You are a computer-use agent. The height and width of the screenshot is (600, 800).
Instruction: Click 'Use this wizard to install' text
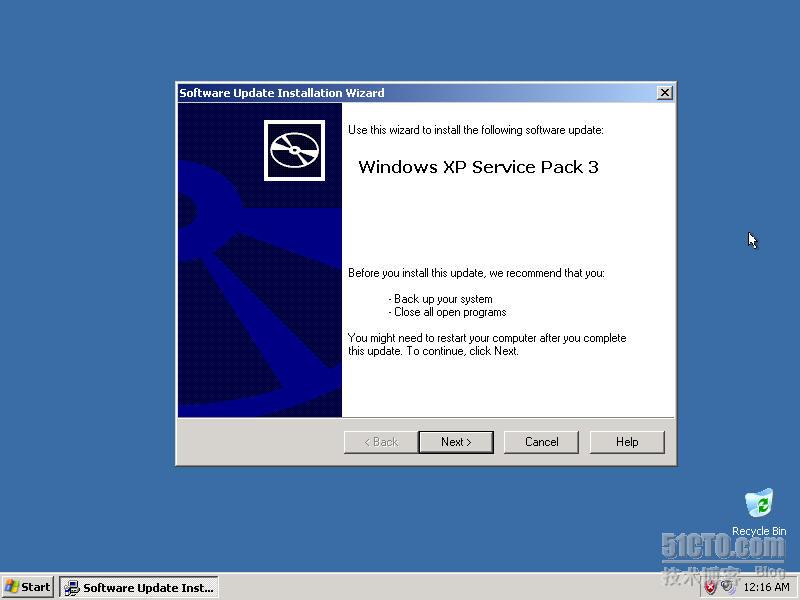point(476,130)
